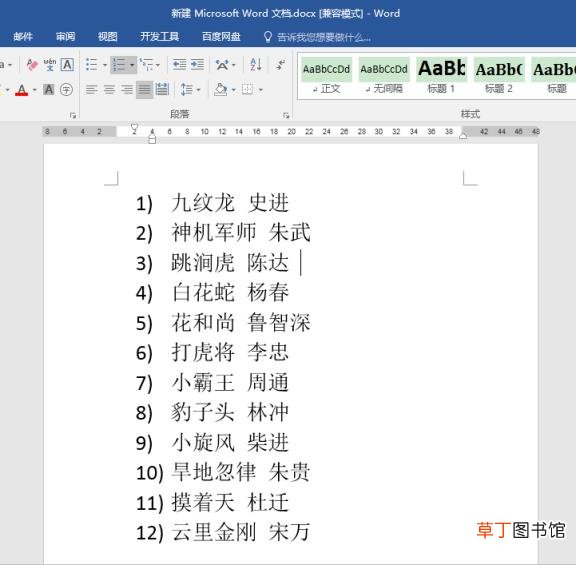The height and width of the screenshot is (565, 576).
Task: Switch to the 视图 tab
Action: pos(108,36)
